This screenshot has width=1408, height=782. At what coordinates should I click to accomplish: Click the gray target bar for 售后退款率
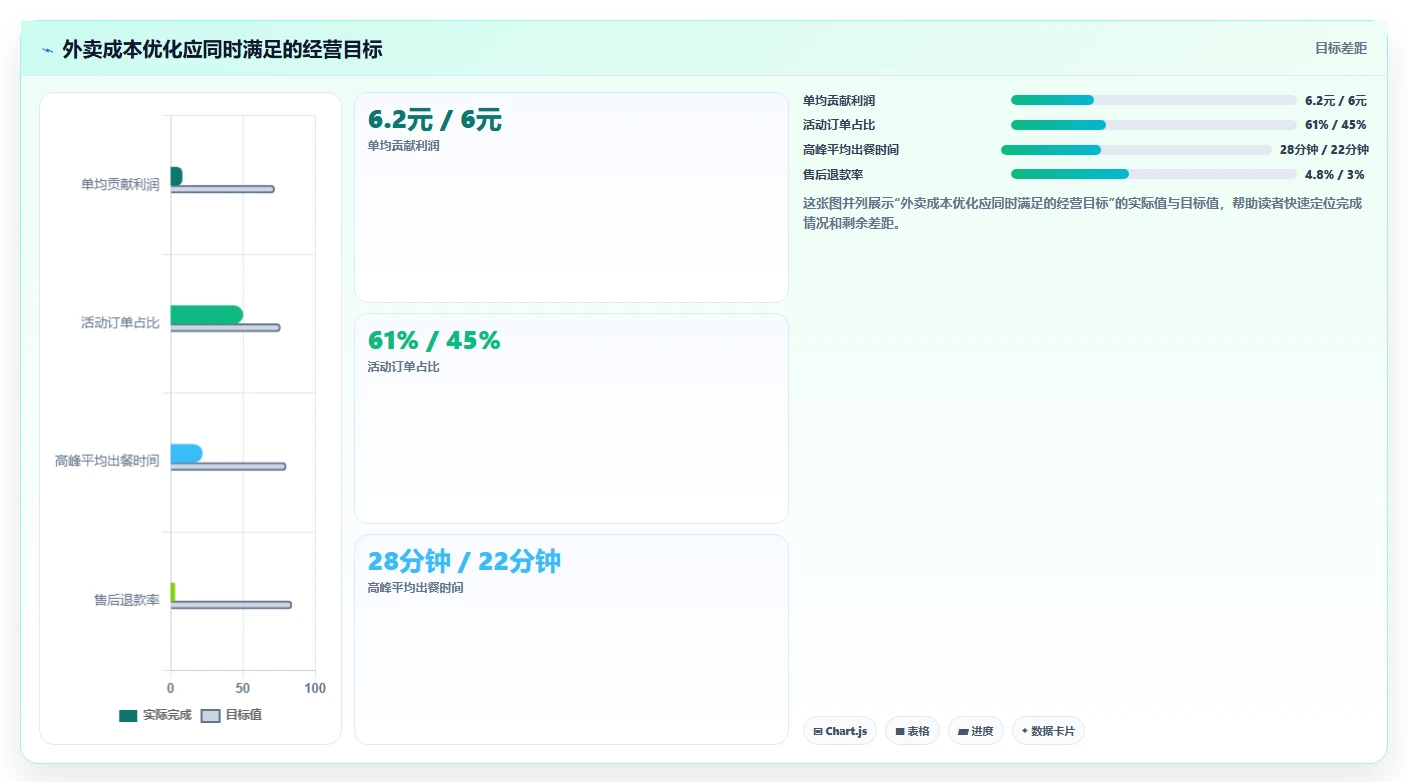(x=231, y=605)
